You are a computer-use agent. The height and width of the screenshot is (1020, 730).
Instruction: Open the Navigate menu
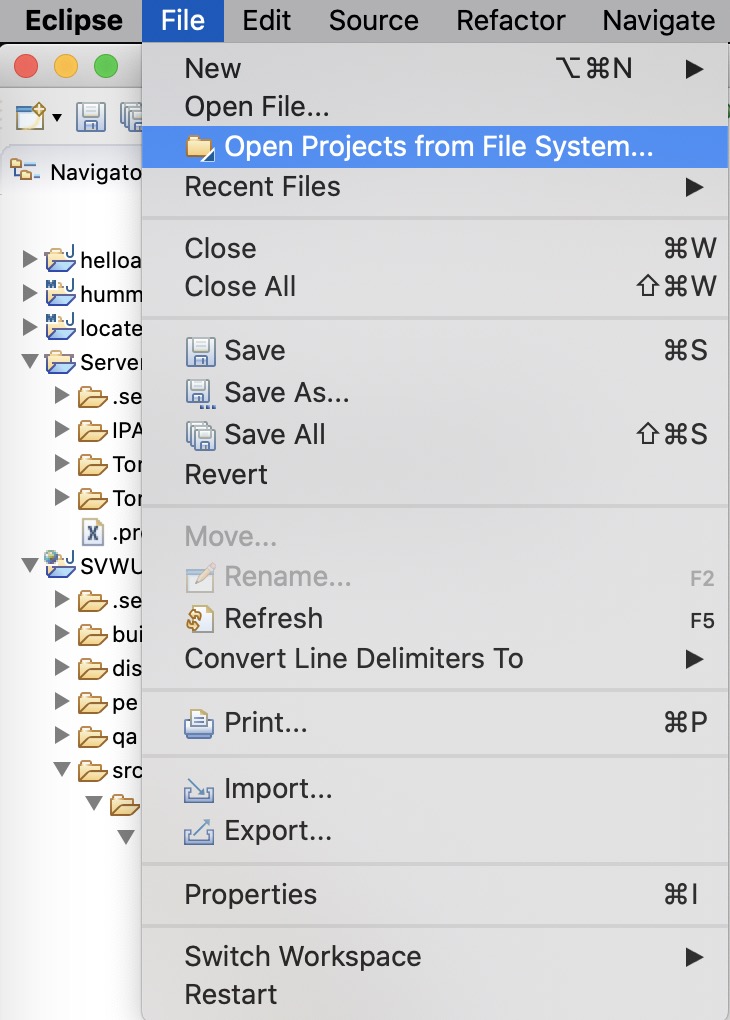coord(658,20)
